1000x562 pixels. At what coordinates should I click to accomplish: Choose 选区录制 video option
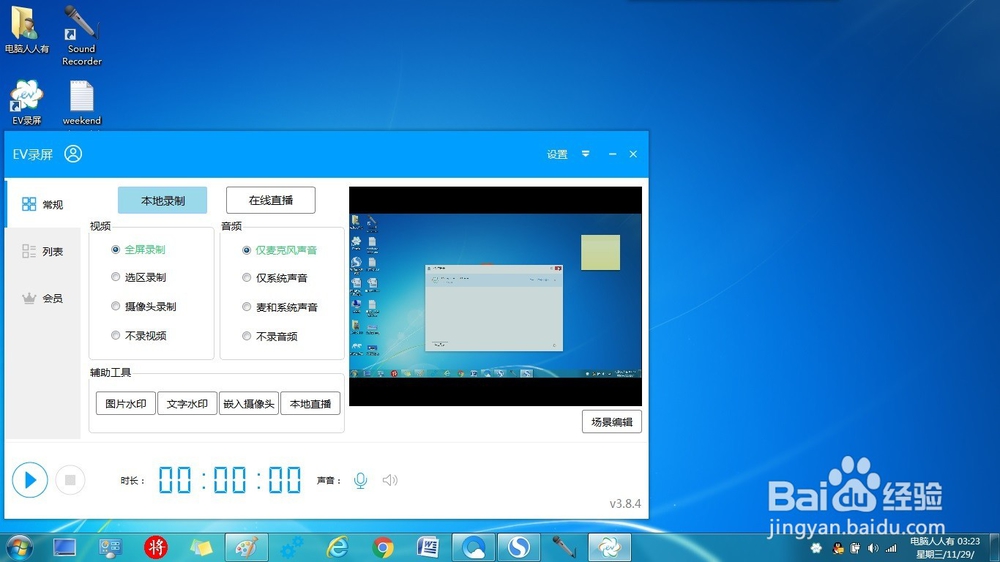(x=138, y=277)
